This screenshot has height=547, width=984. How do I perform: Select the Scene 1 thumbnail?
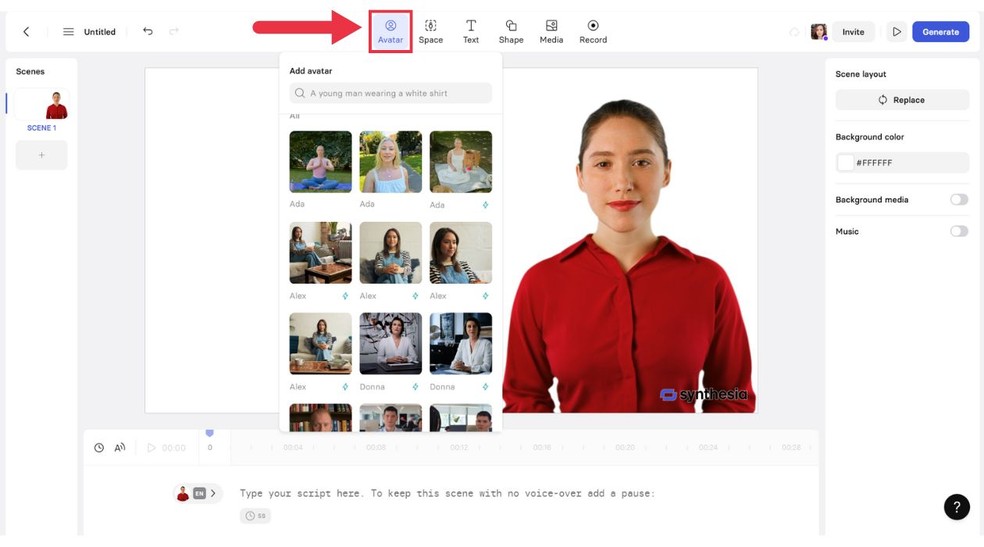[41, 104]
